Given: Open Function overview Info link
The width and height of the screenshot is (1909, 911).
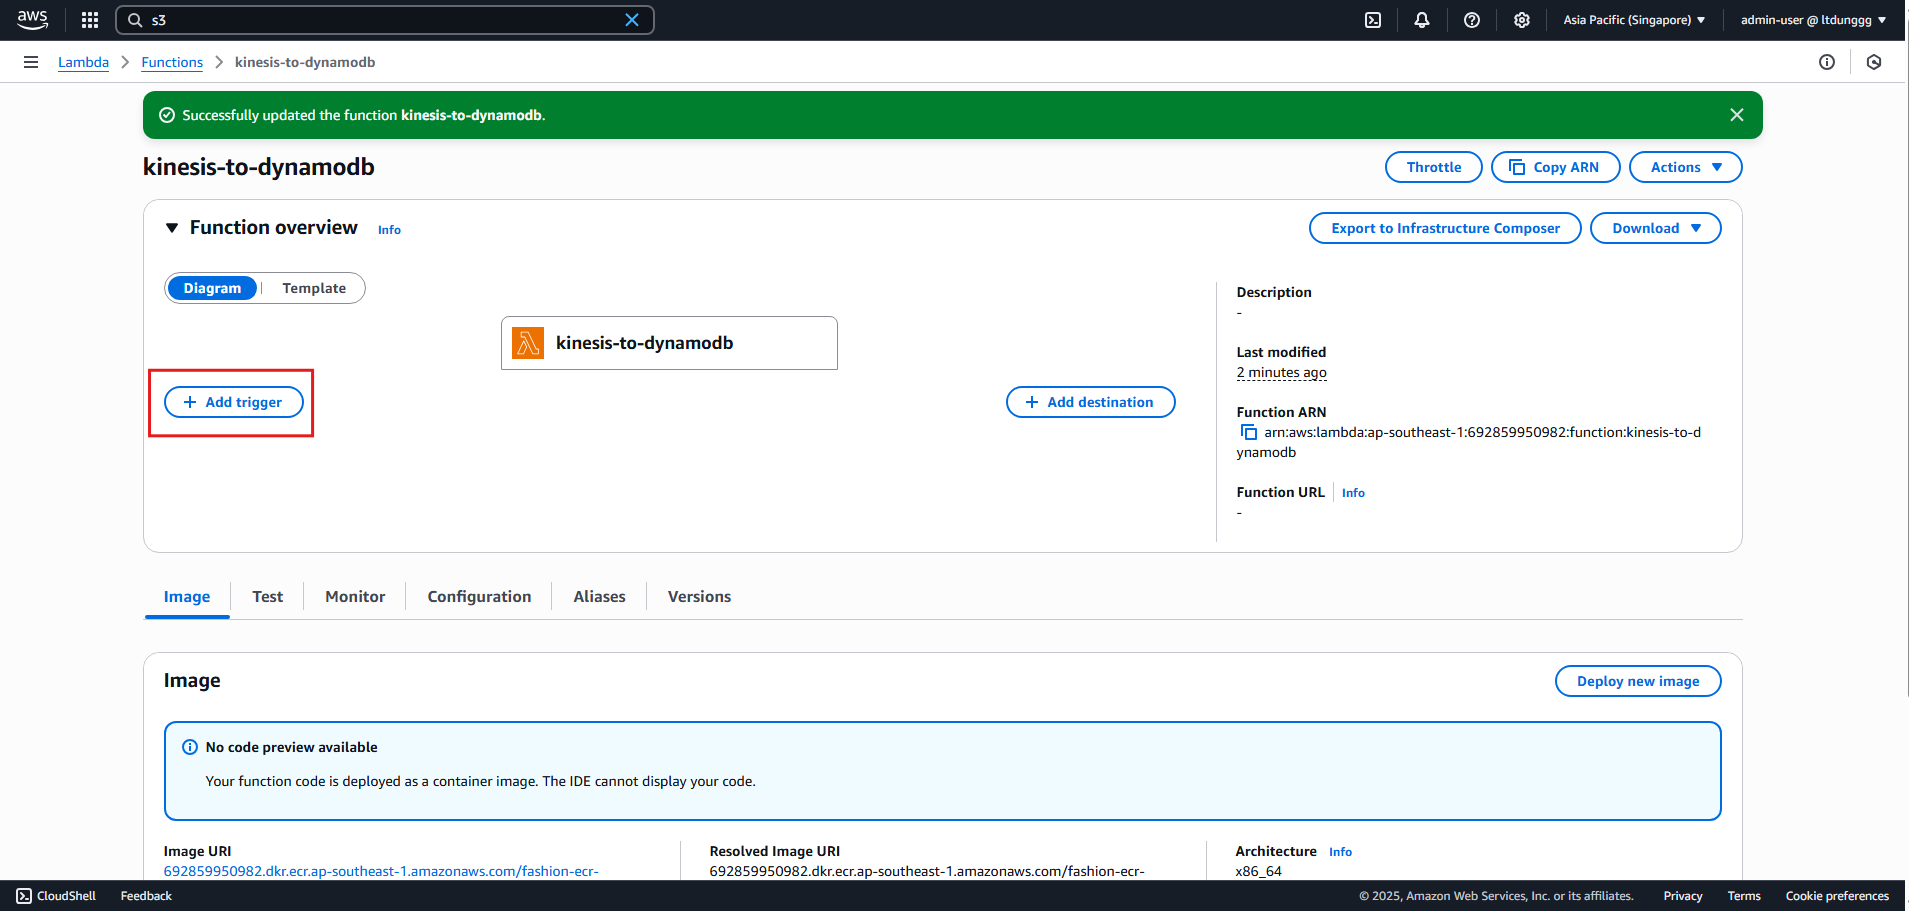Looking at the screenshot, I should [x=389, y=230].
